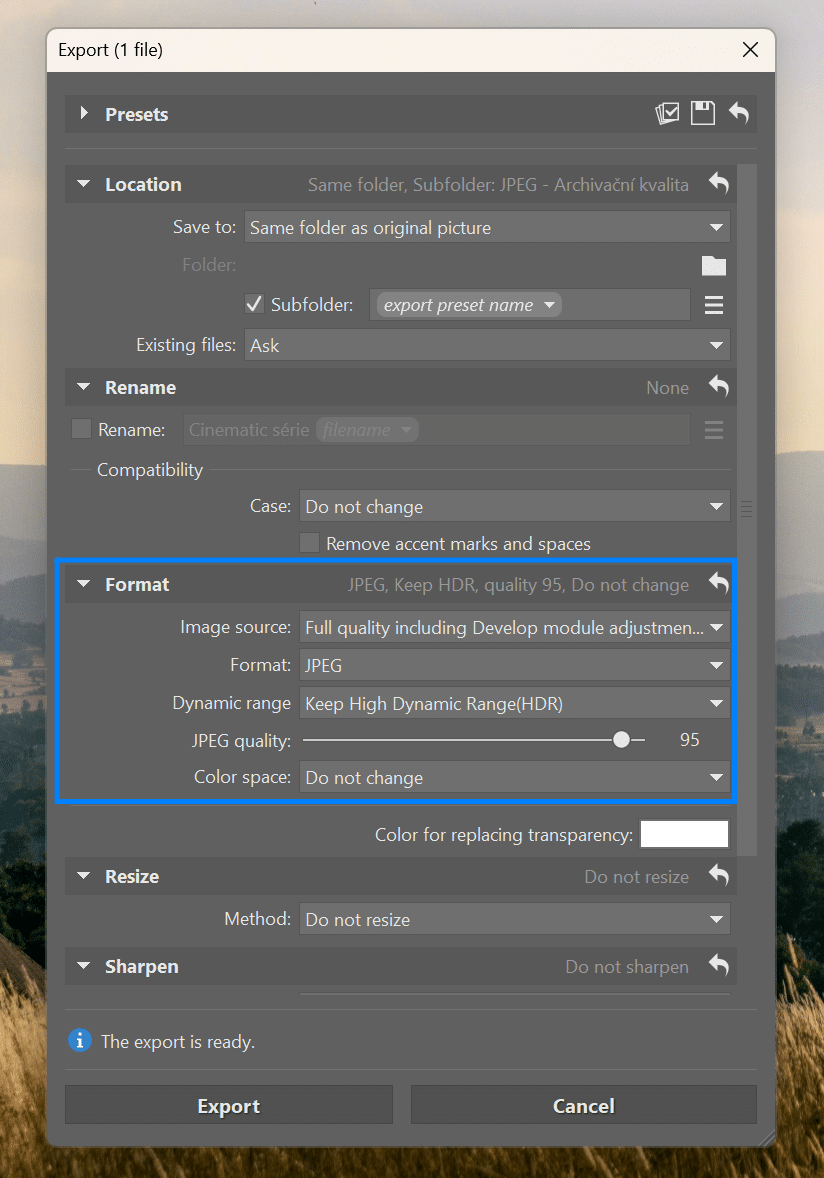Viewport: 824px width, 1178px height.
Task: Open subfolder naming options menu
Action: click(714, 304)
